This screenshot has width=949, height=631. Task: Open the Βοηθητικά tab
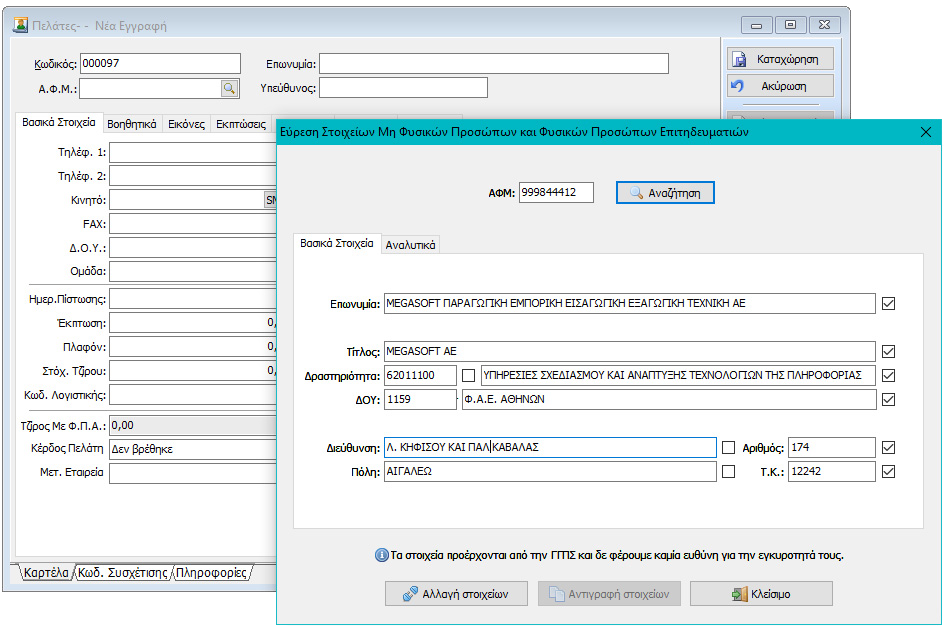[x=132, y=125]
